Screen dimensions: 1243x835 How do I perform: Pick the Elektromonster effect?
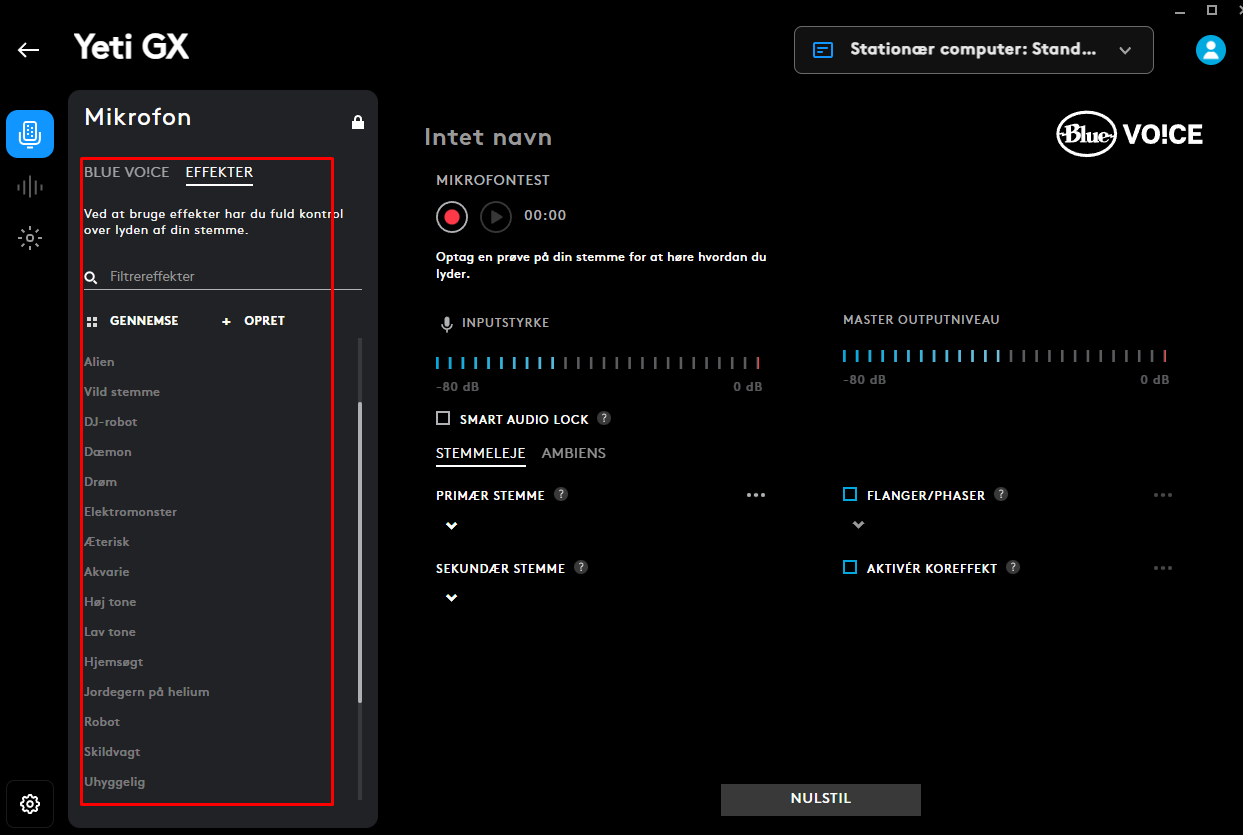pos(130,511)
